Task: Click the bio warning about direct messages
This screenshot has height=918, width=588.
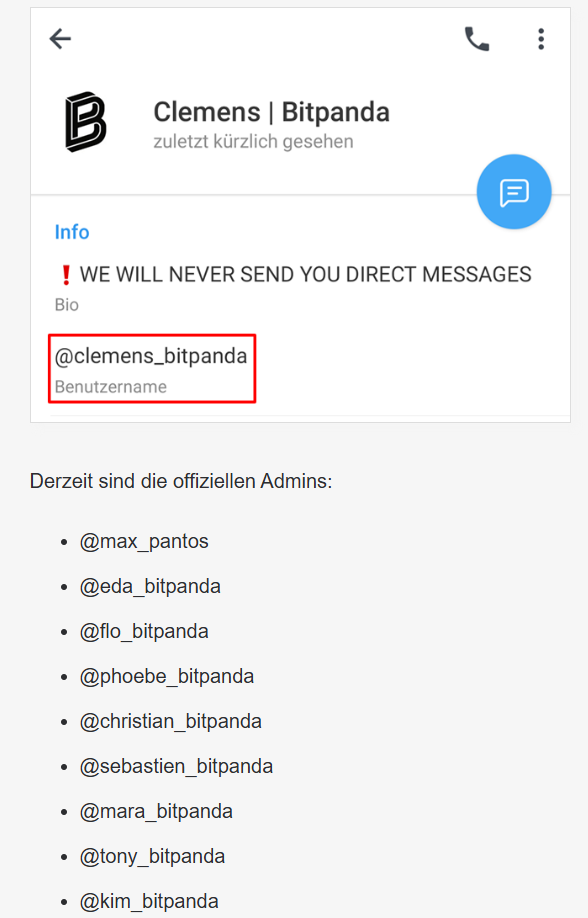Action: click(305, 274)
